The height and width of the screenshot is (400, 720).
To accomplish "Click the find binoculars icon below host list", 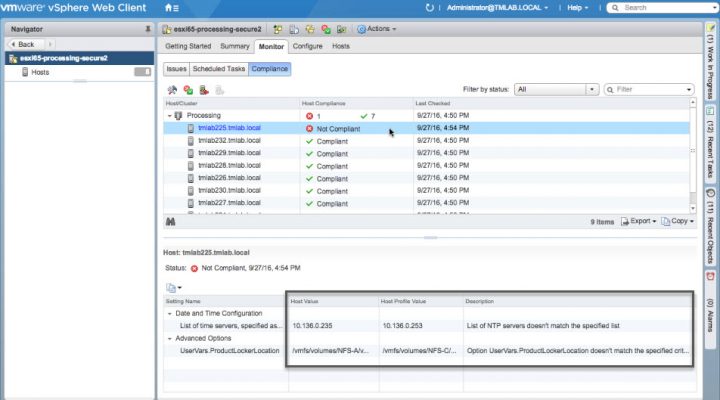I will (171, 220).
